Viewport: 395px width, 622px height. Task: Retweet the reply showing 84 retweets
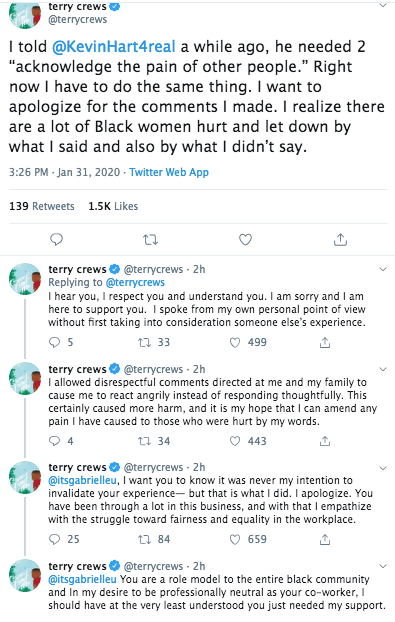tap(144, 539)
